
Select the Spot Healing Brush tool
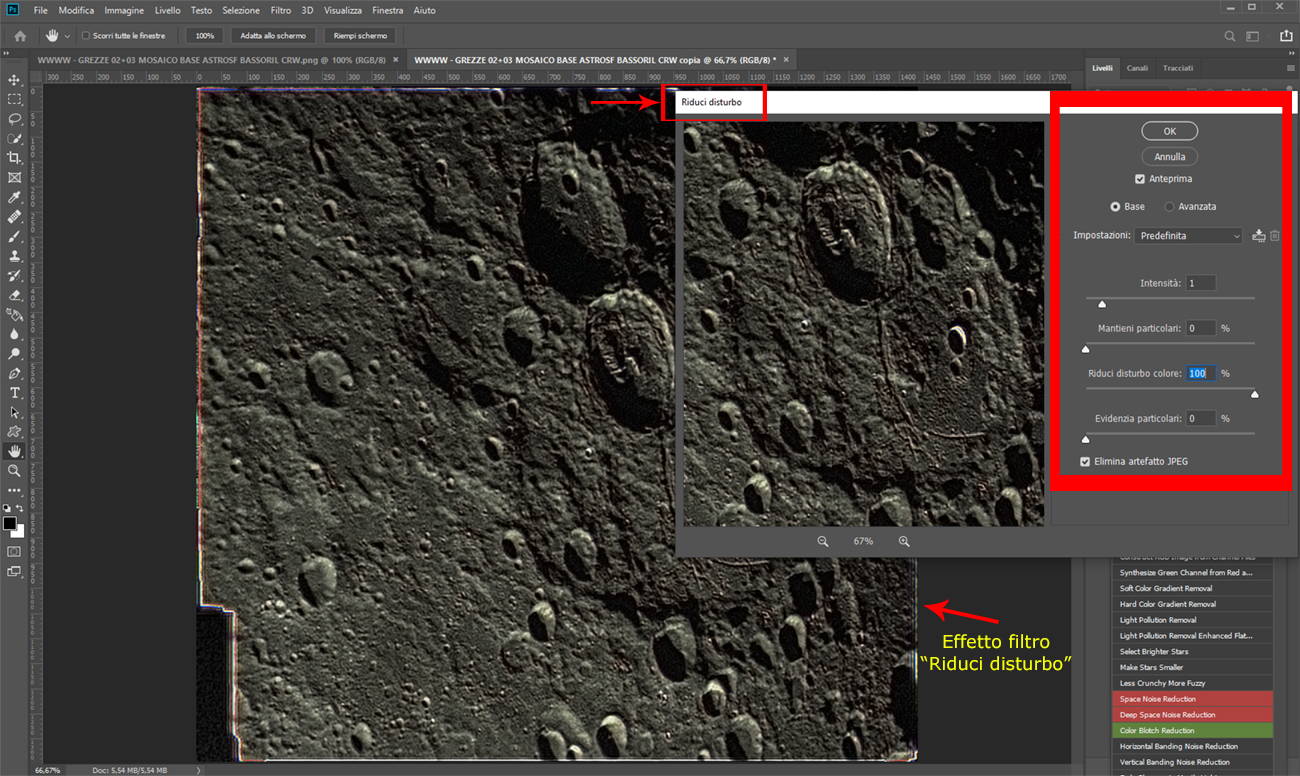(x=14, y=216)
